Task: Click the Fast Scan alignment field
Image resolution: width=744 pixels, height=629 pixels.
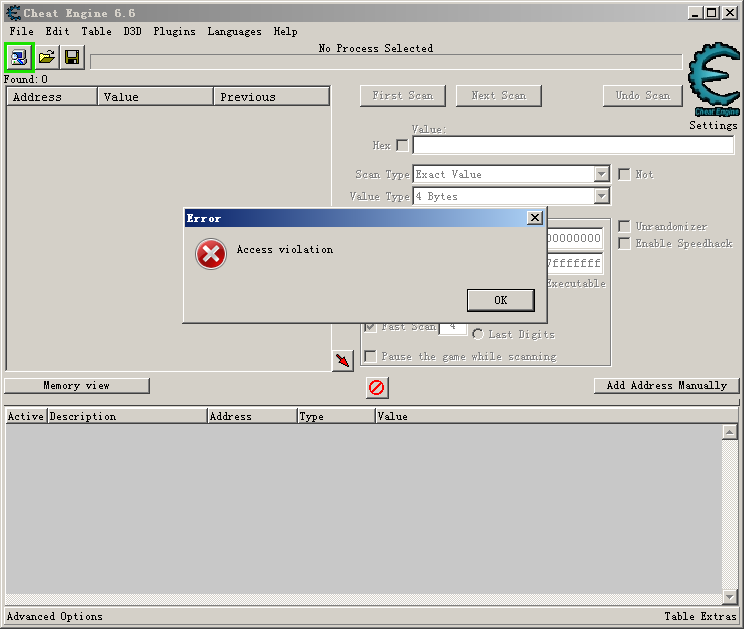Action: 453,327
